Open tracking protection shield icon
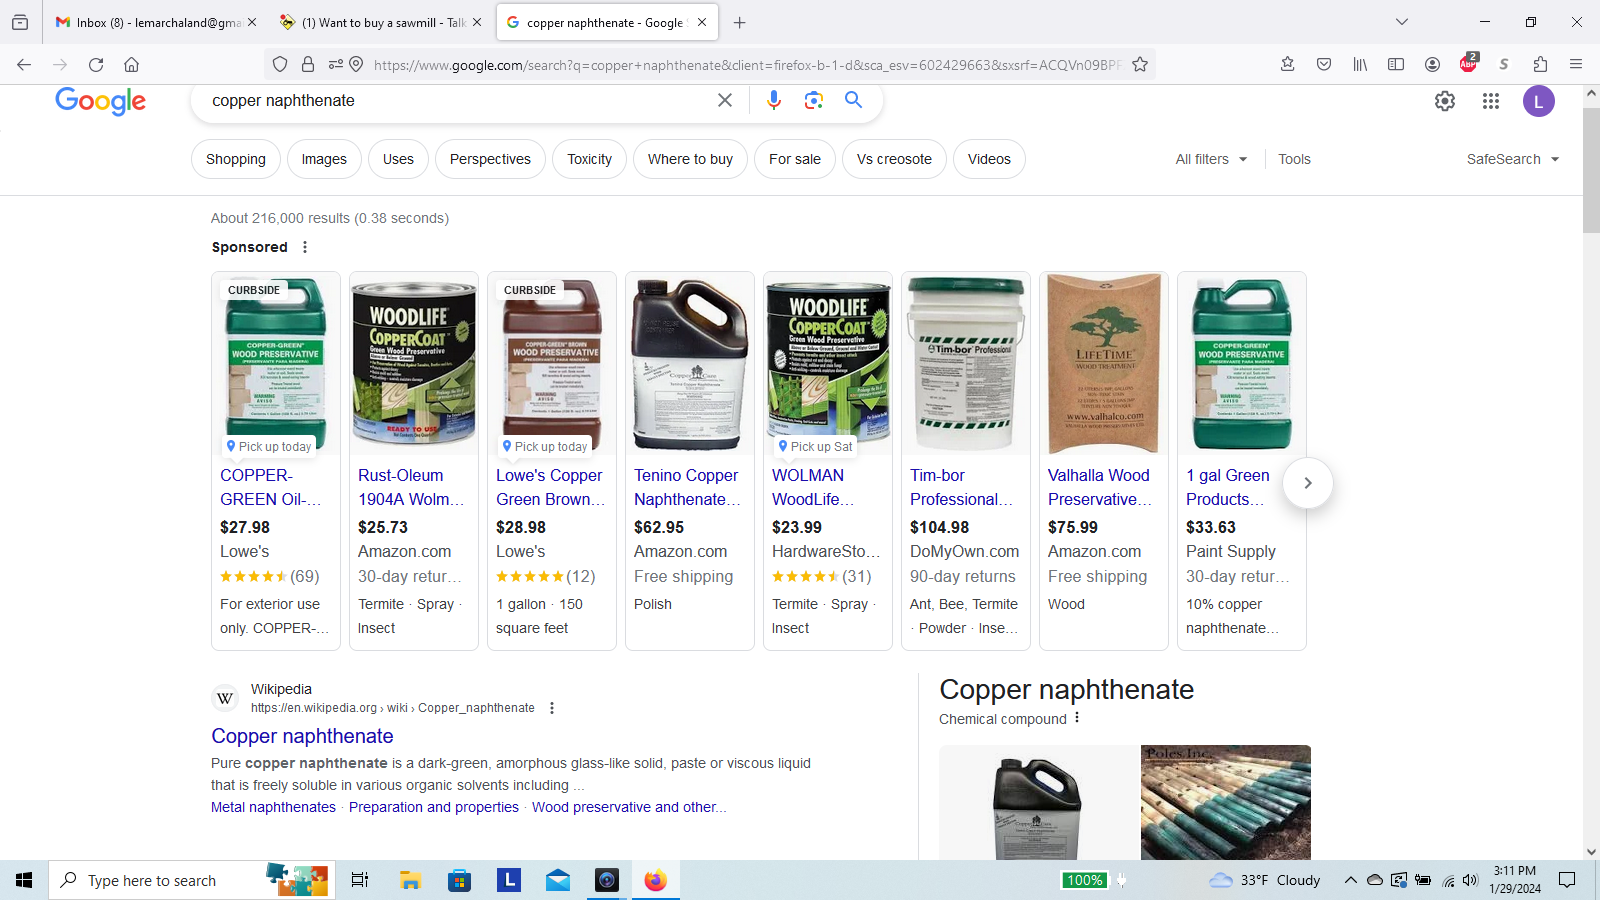1600x900 pixels. [280, 64]
